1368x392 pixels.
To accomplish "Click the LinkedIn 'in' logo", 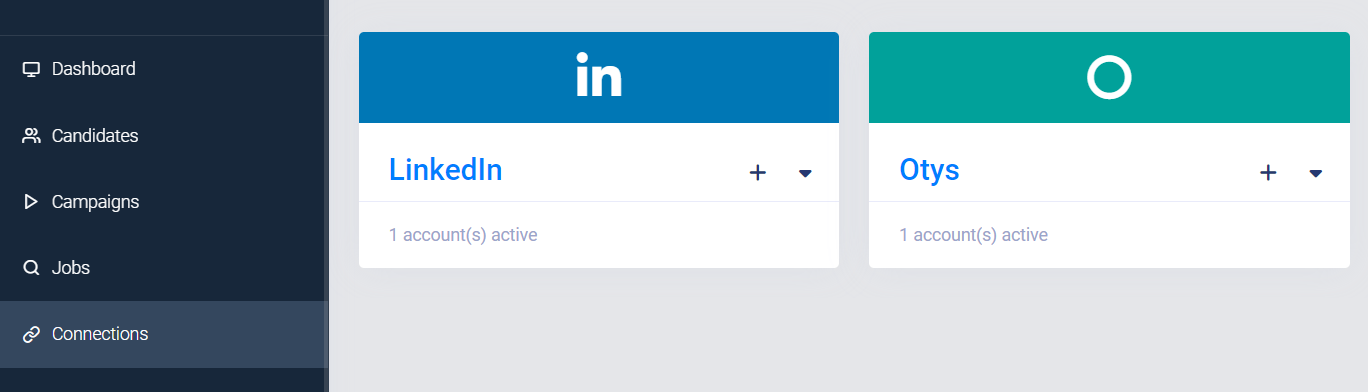I will [x=599, y=77].
